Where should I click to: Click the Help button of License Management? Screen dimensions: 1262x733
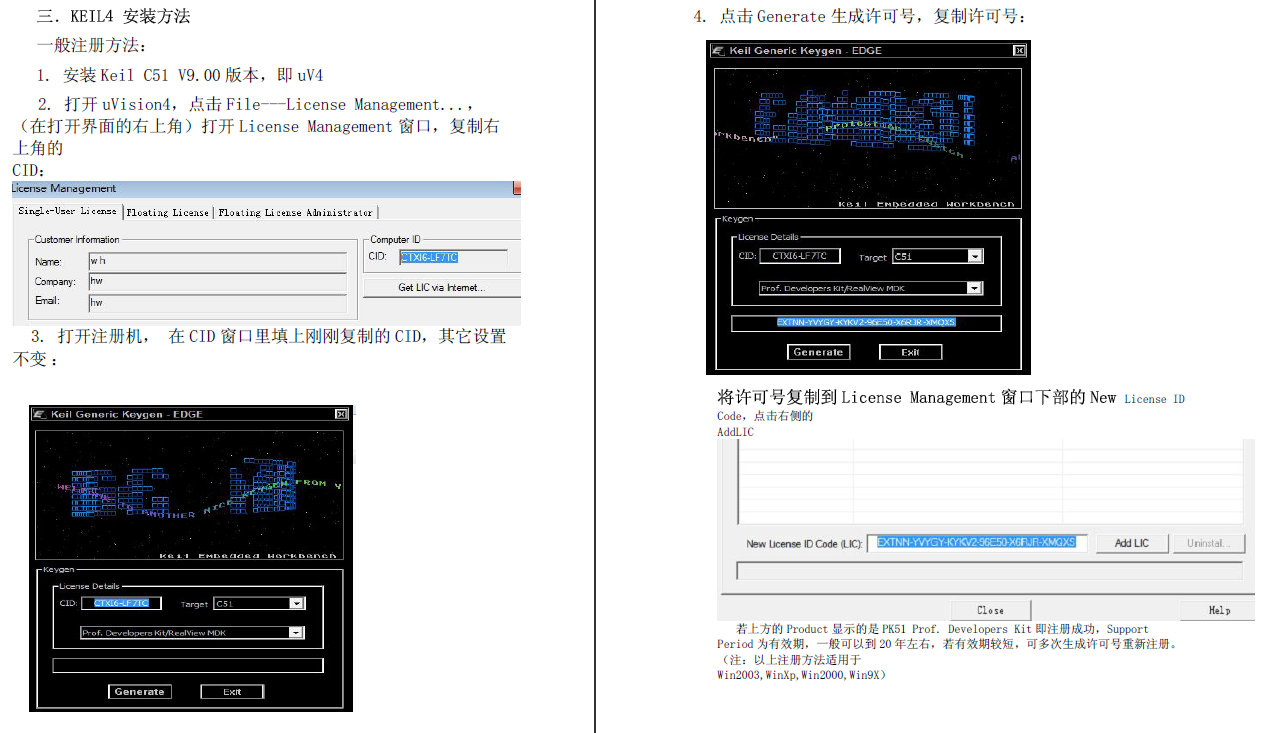pyautogui.click(x=1219, y=610)
